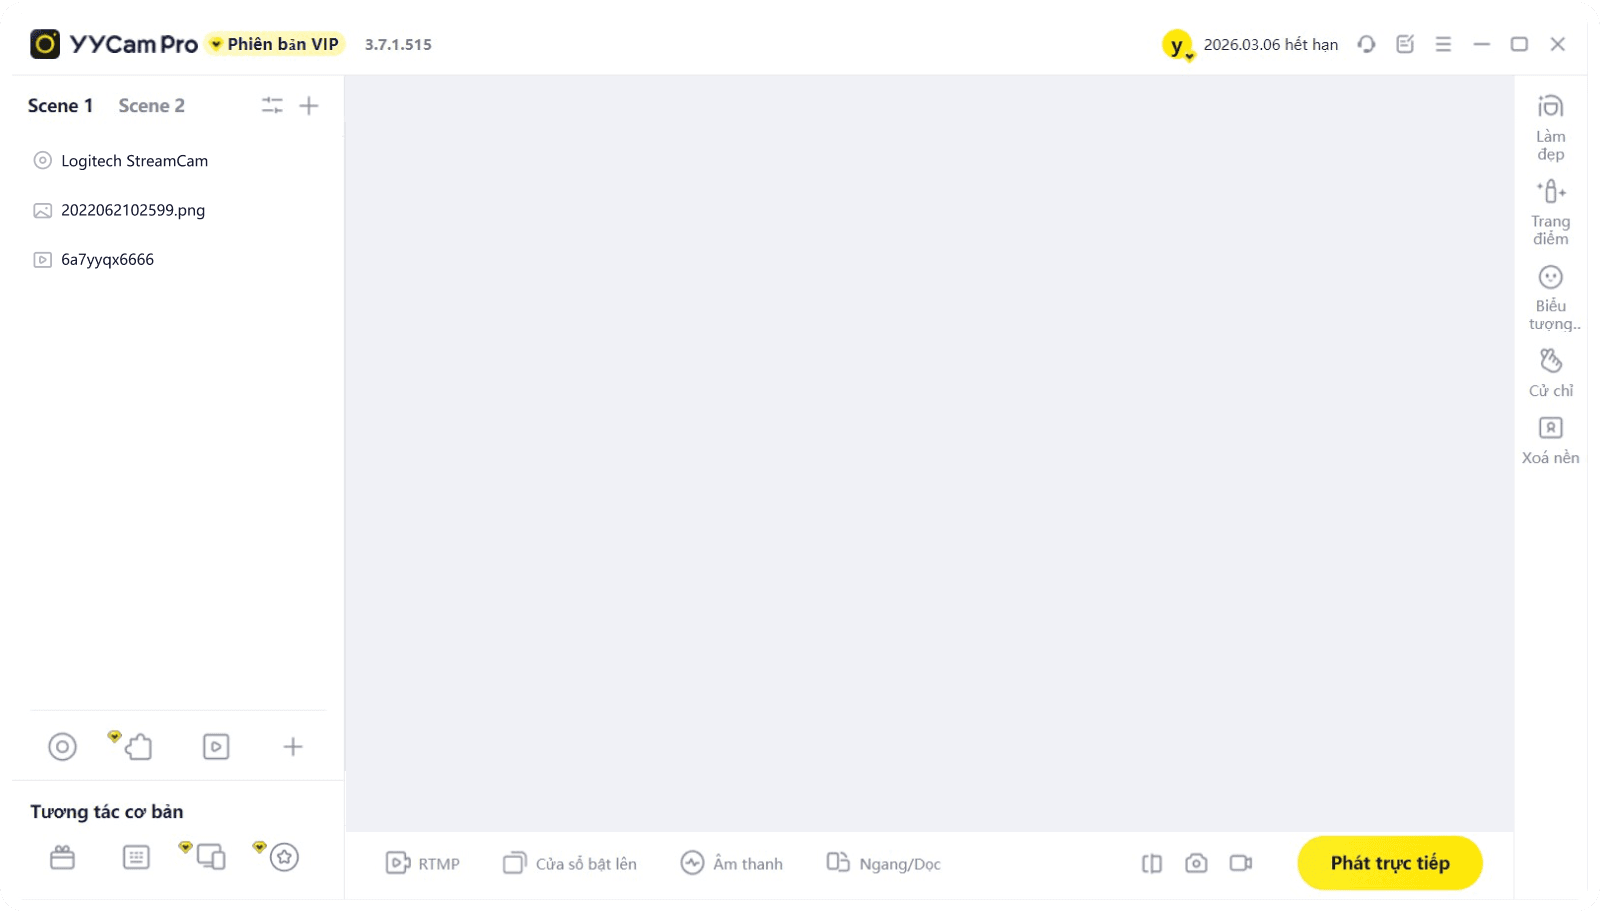Open the Xoá nền background removal tool

(1550, 441)
